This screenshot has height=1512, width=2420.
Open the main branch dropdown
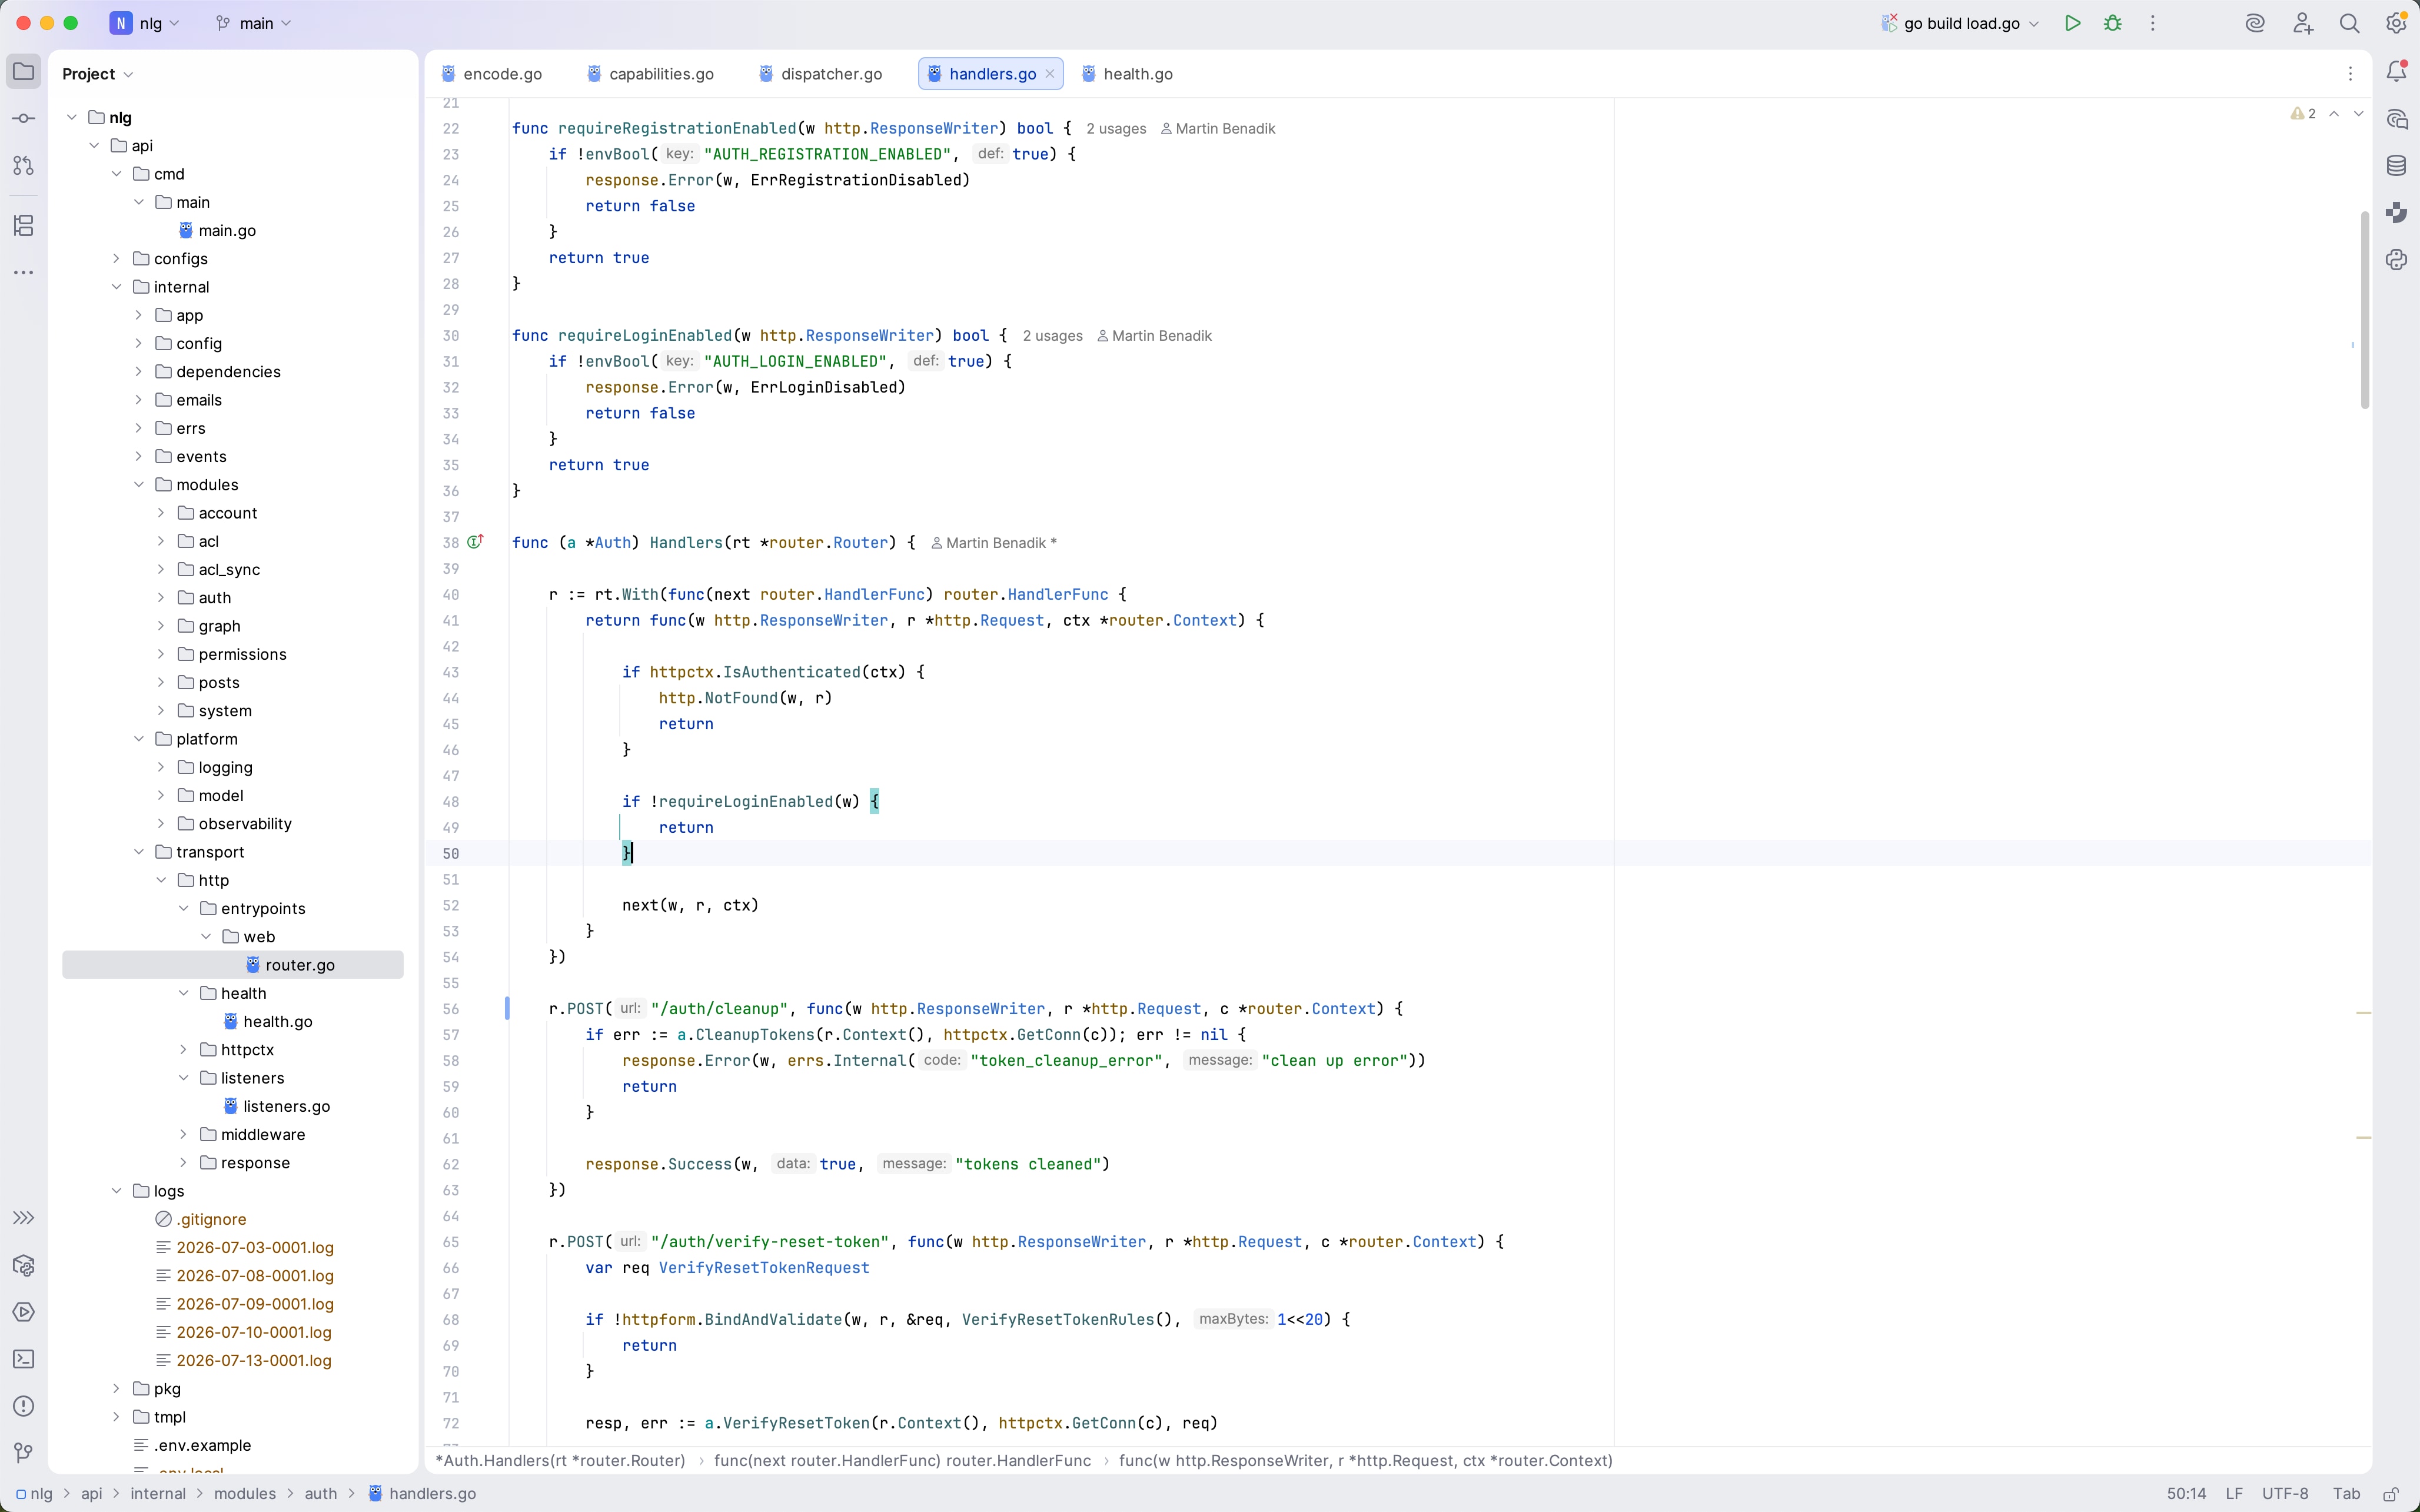254,23
